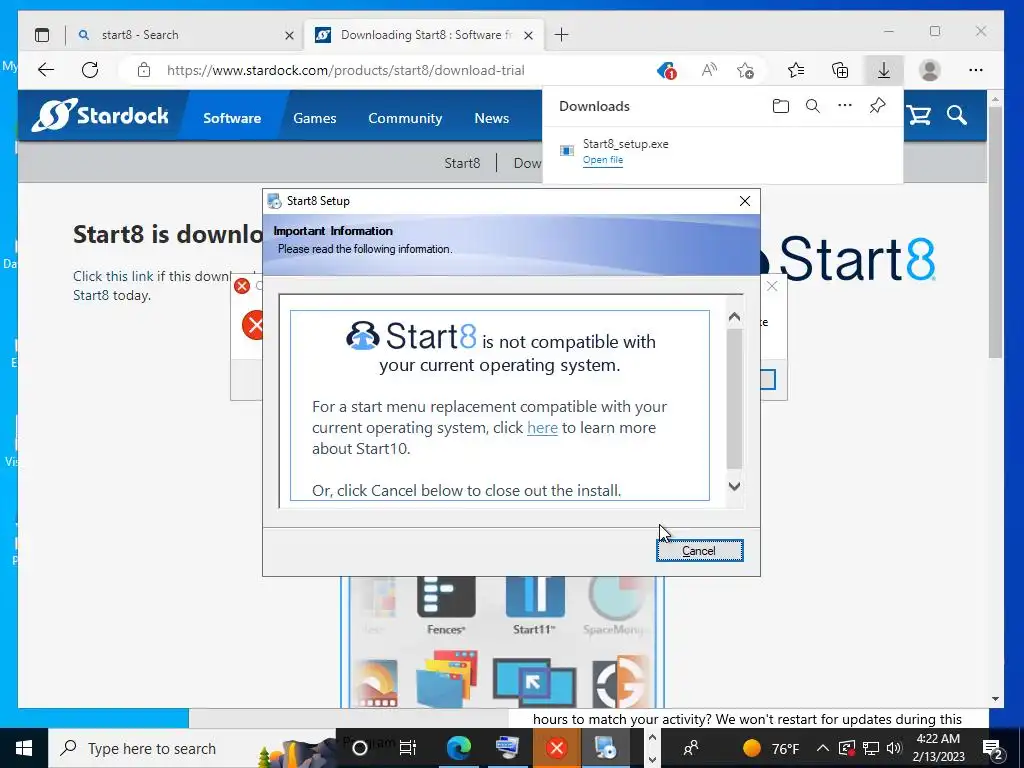Open the clock showing 4:22 AM

(938, 748)
